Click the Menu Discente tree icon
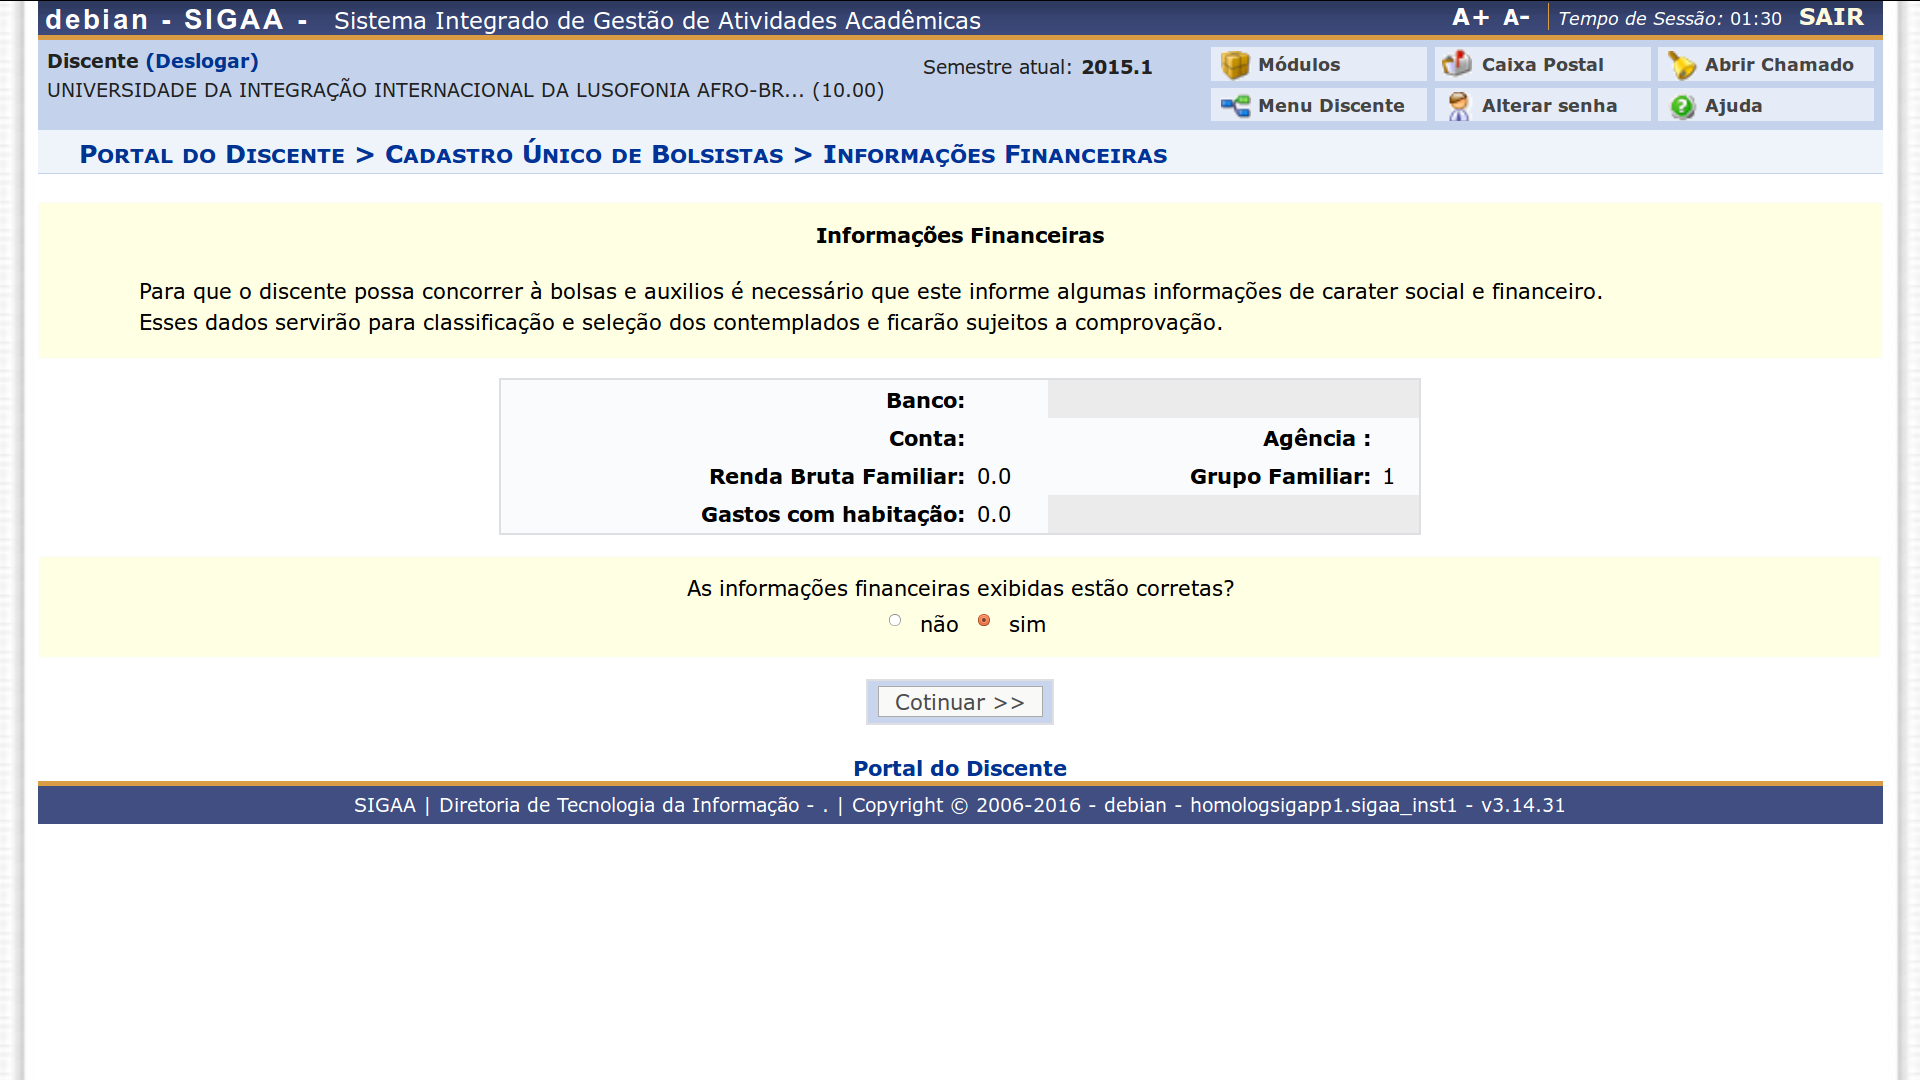The height and width of the screenshot is (1080, 1920). pos(1235,106)
